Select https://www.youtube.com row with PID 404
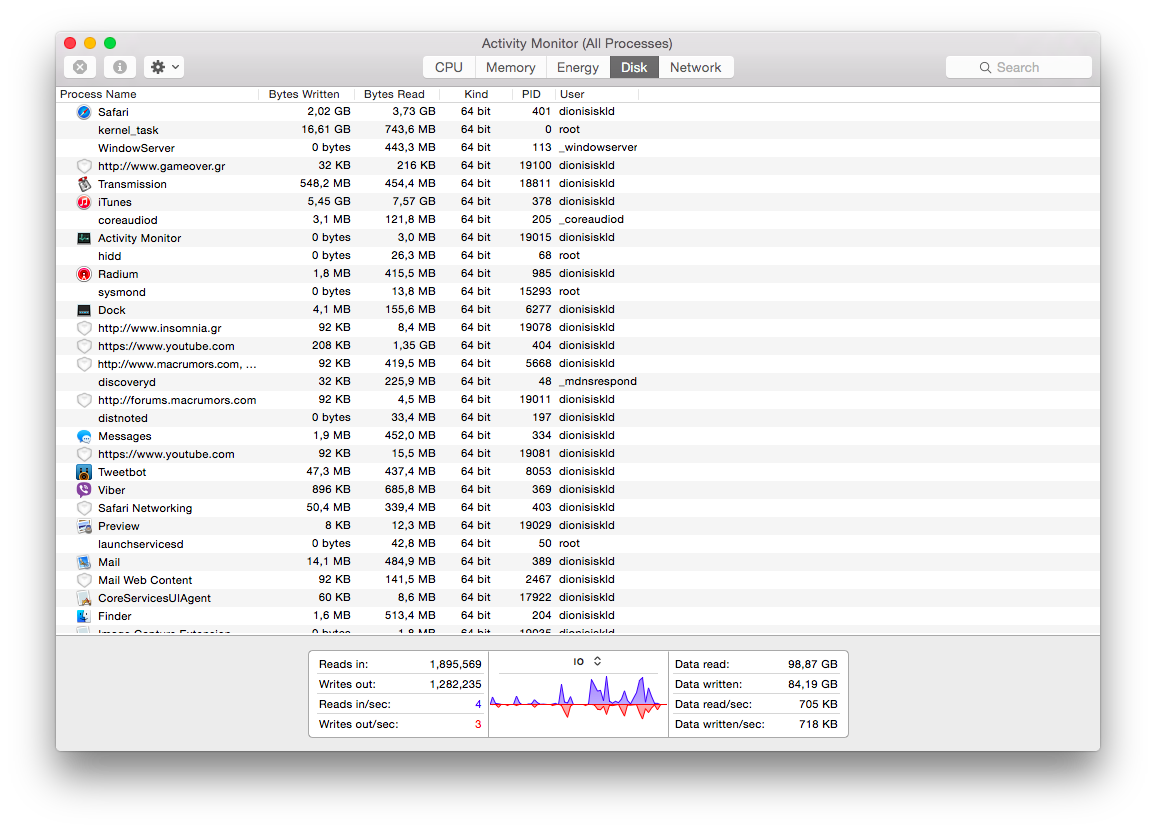The height and width of the screenshot is (831, 1156). (578, 346)
